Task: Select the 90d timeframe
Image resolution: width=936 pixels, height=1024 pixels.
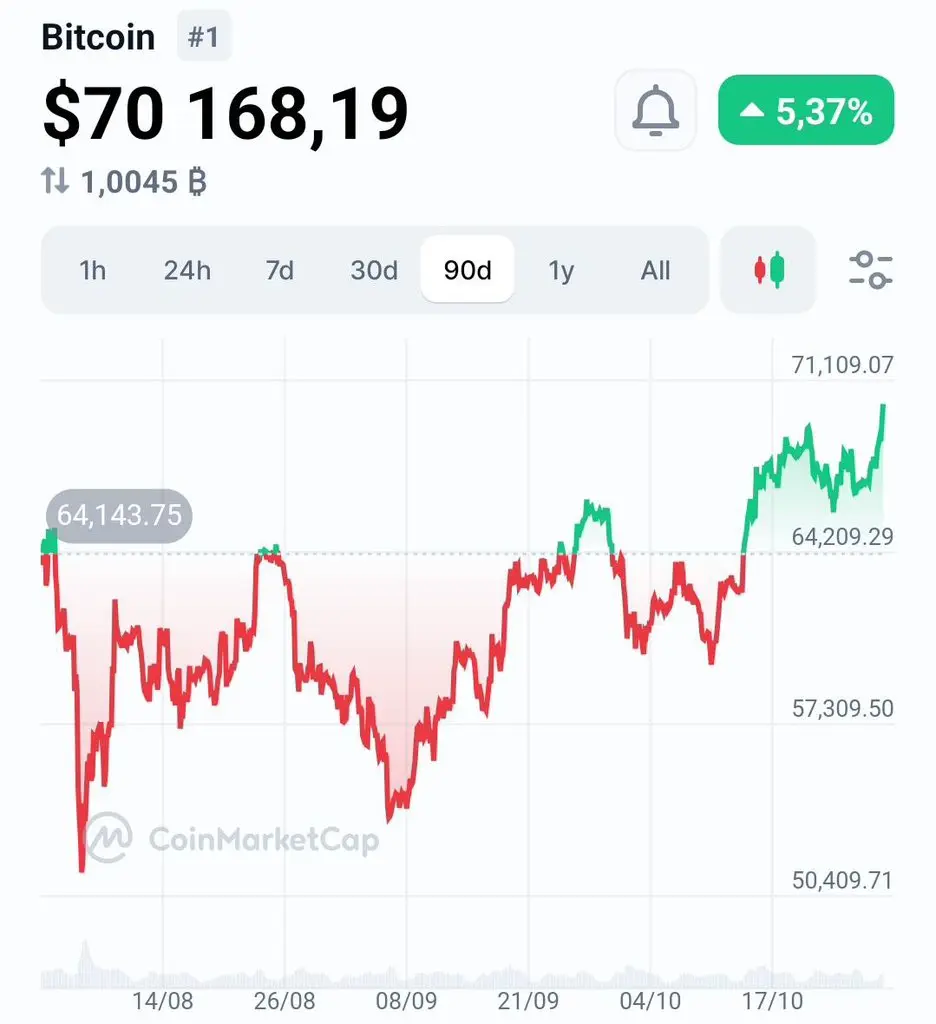Action: click(468, 270)
